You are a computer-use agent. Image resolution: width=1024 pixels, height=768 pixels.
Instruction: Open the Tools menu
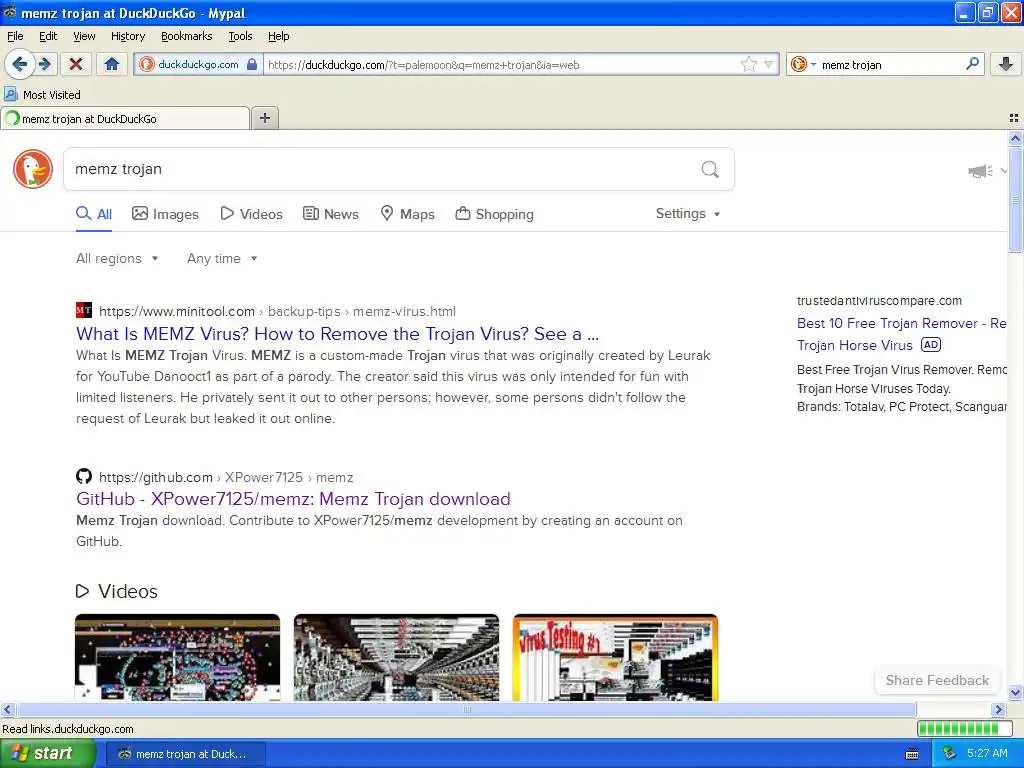(240, 36)
